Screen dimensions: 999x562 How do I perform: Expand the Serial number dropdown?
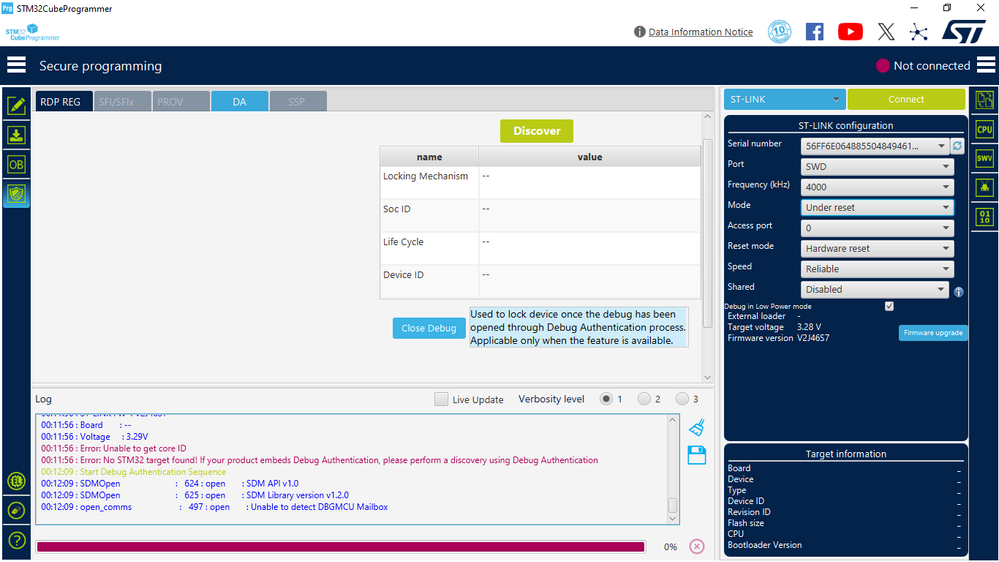coord(874,146)
